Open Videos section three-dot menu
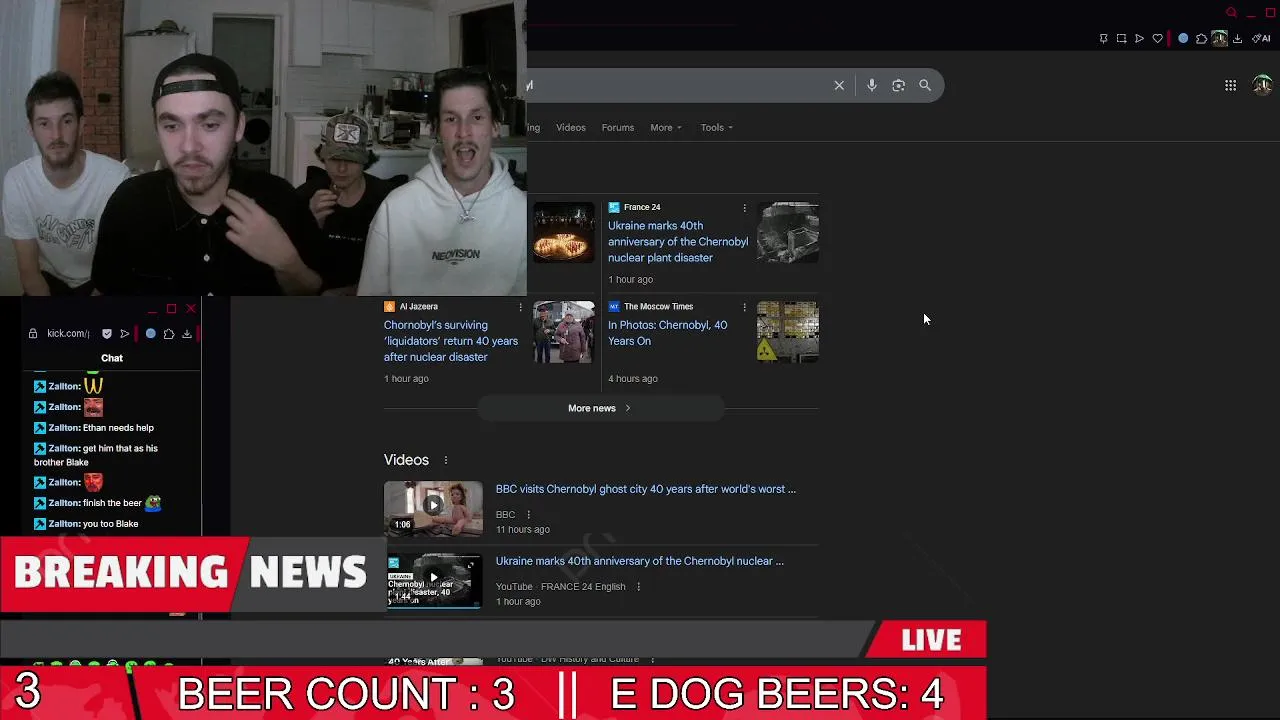 pyautogui.click(x=446, y=460)
